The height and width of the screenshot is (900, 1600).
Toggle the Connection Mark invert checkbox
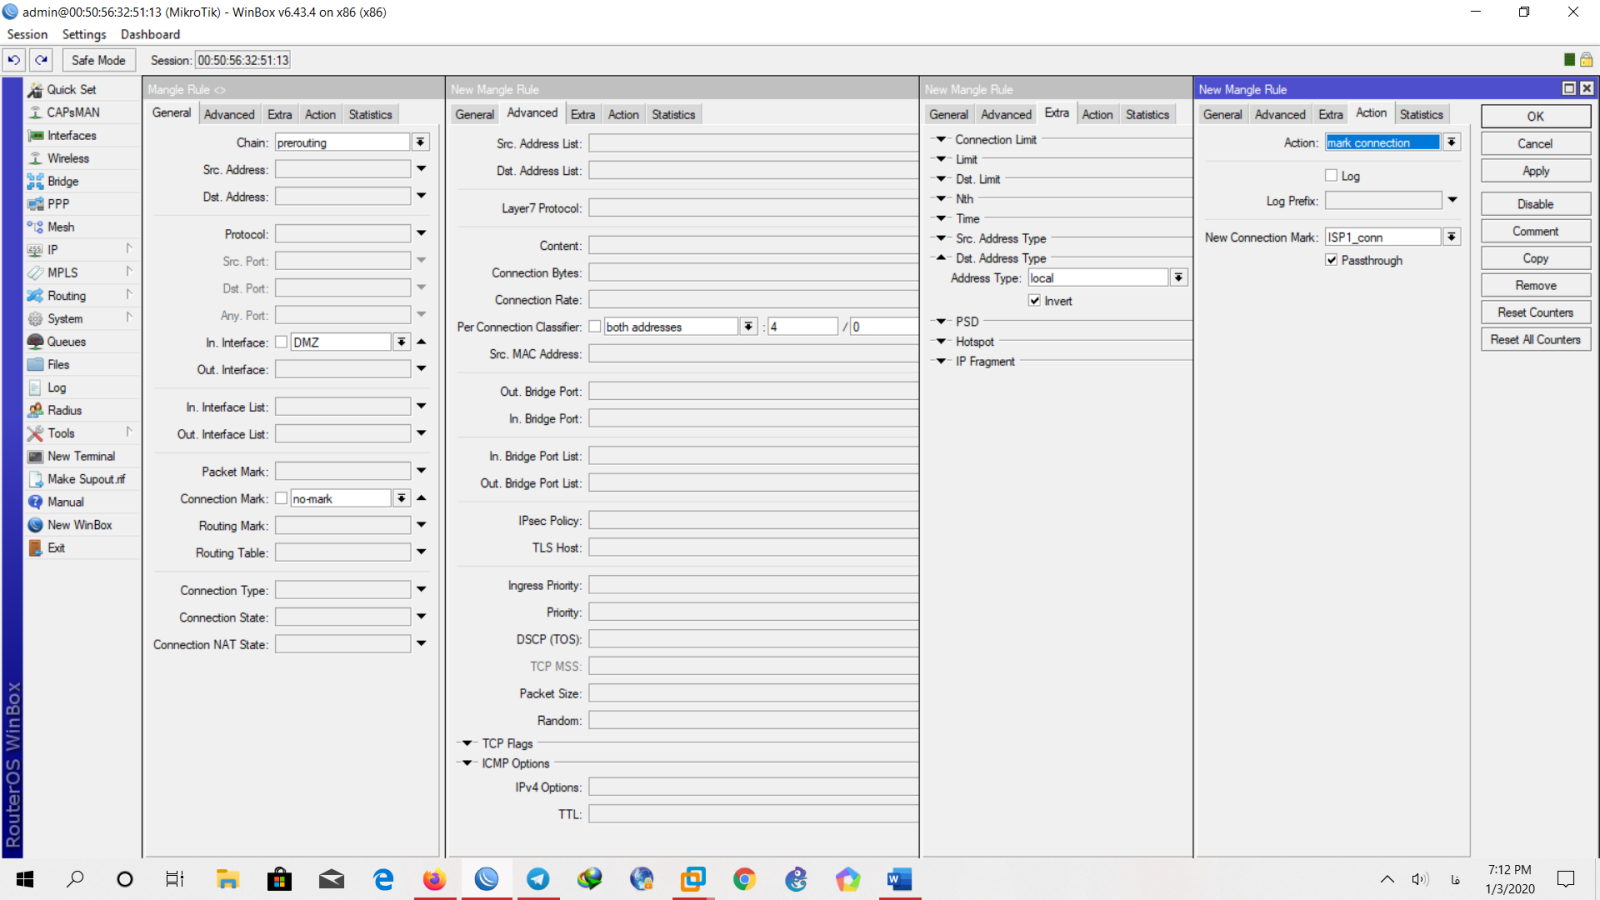[x=282, y=498]
